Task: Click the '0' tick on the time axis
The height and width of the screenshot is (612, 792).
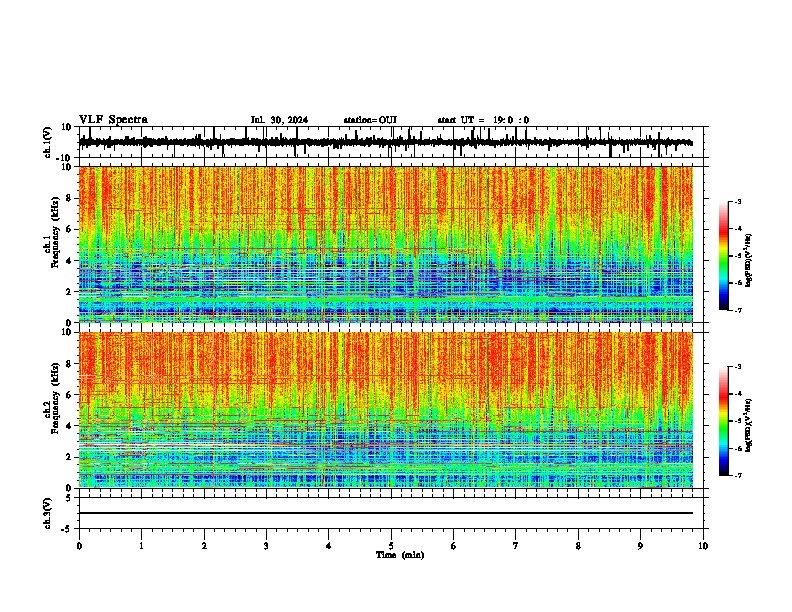Action: coord(79,546)
